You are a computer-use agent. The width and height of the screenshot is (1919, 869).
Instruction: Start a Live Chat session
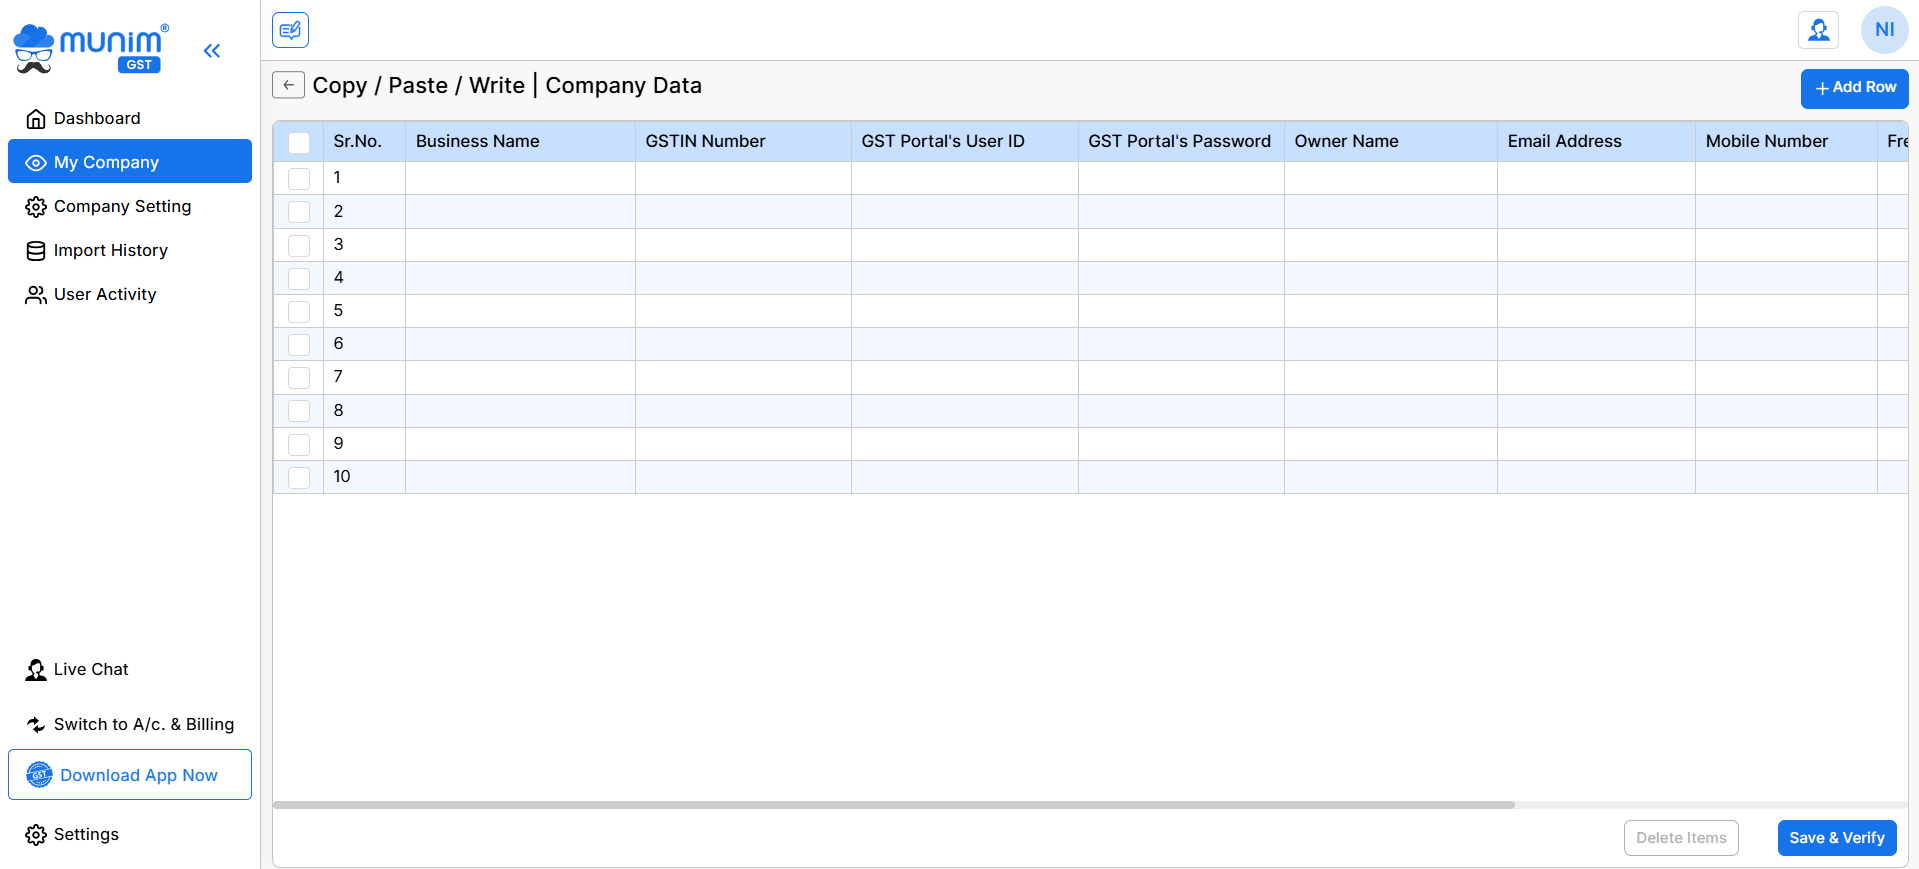pyautogui.click(x=90, y=670)
